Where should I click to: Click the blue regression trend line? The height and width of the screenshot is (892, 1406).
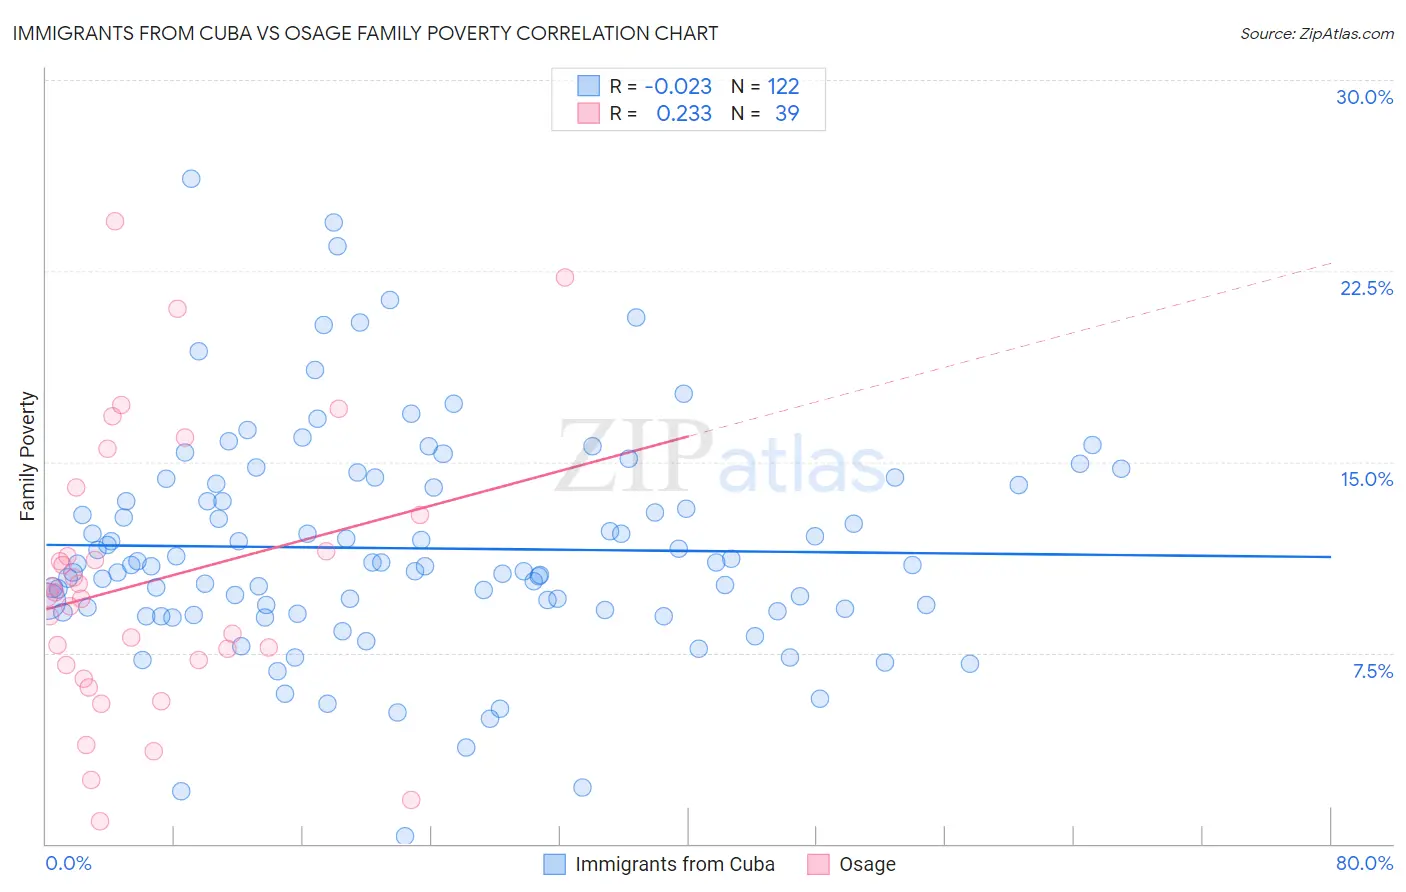point(688,550)
